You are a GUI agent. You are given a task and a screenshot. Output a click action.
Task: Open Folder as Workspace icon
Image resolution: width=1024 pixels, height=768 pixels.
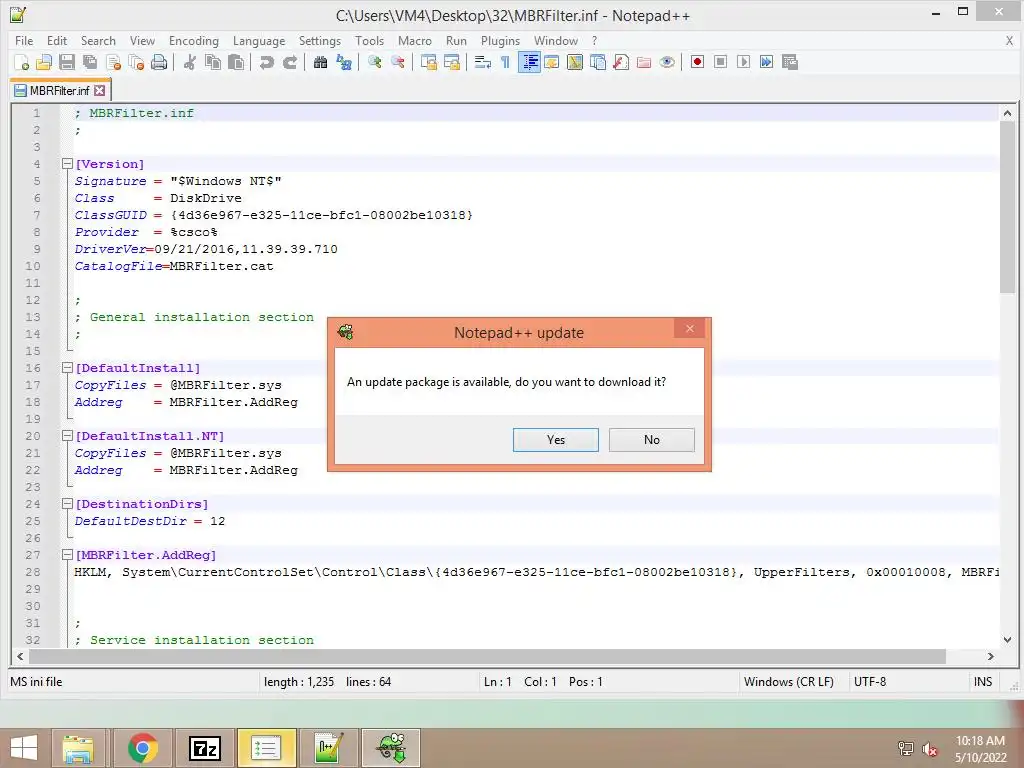click(x=644, y=62)
